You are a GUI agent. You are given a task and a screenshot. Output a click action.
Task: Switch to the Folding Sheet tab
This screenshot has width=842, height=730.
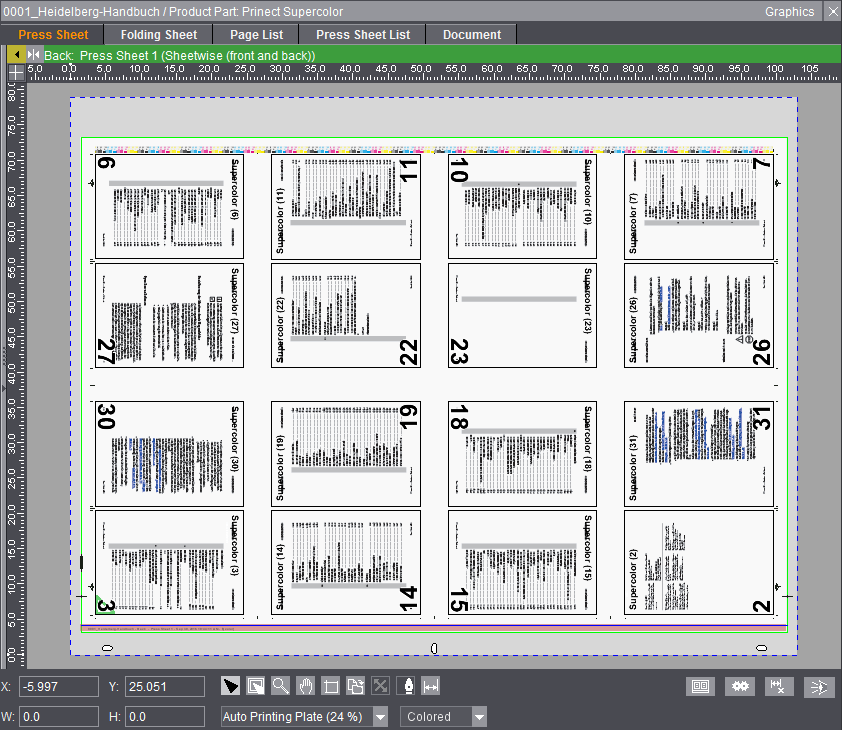(158, 34)
